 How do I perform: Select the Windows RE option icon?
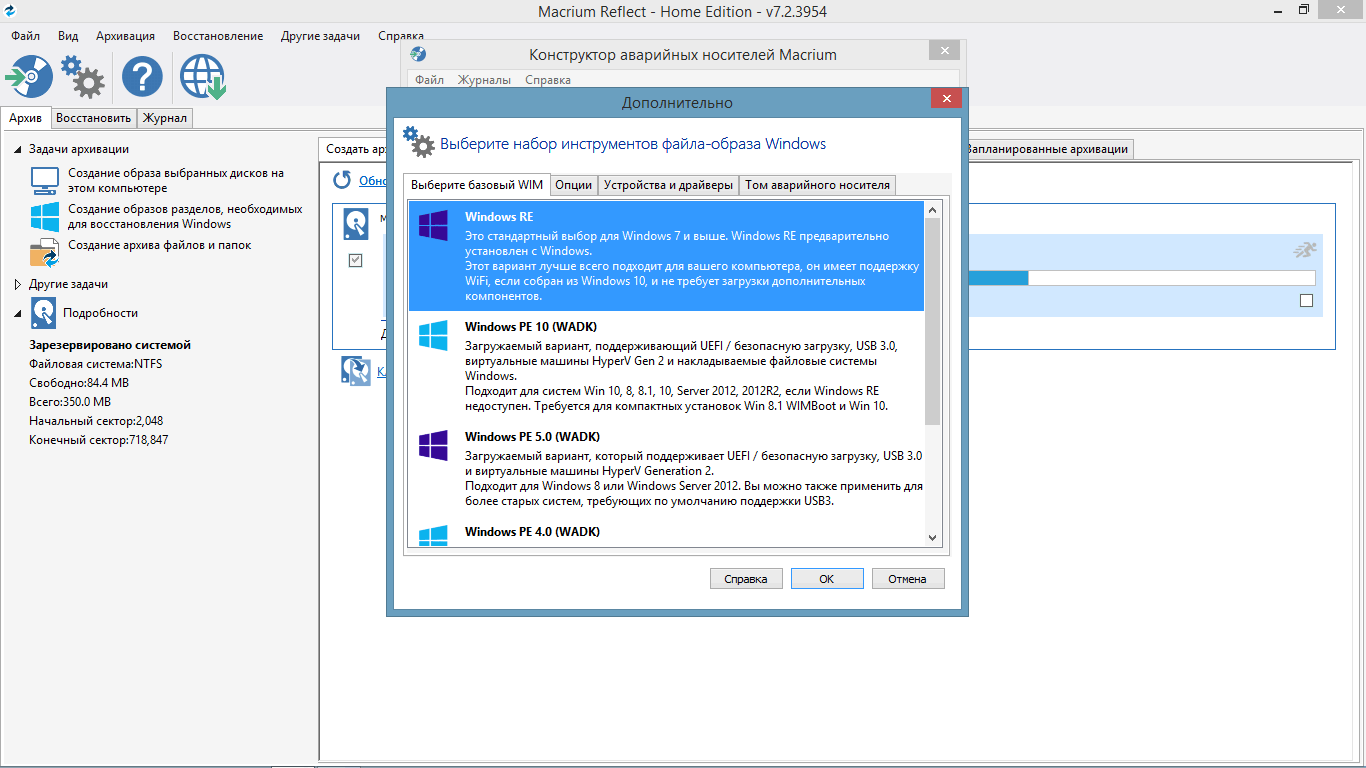pos(433,225)
